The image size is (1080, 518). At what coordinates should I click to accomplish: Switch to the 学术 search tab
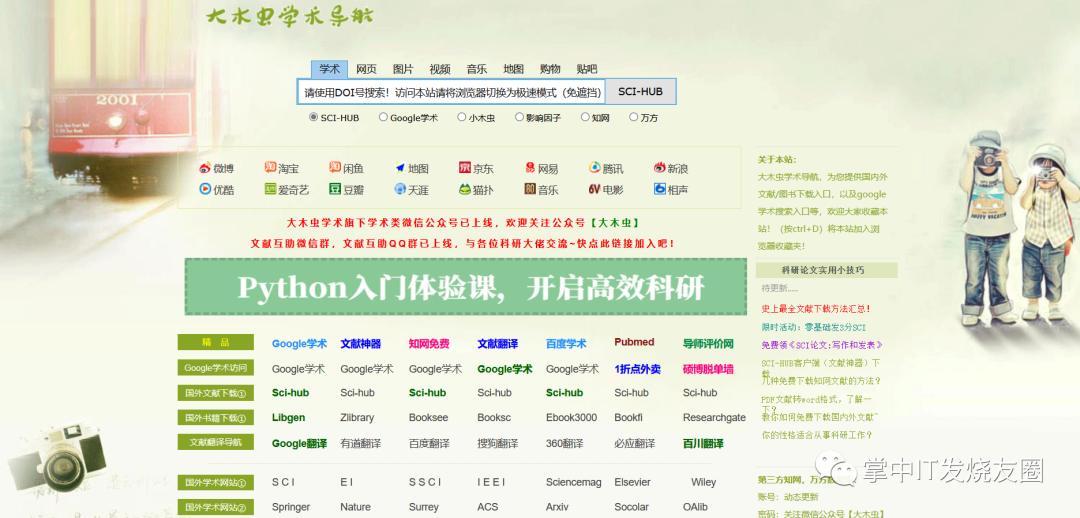pyautogui.click(x=330, y=69)
